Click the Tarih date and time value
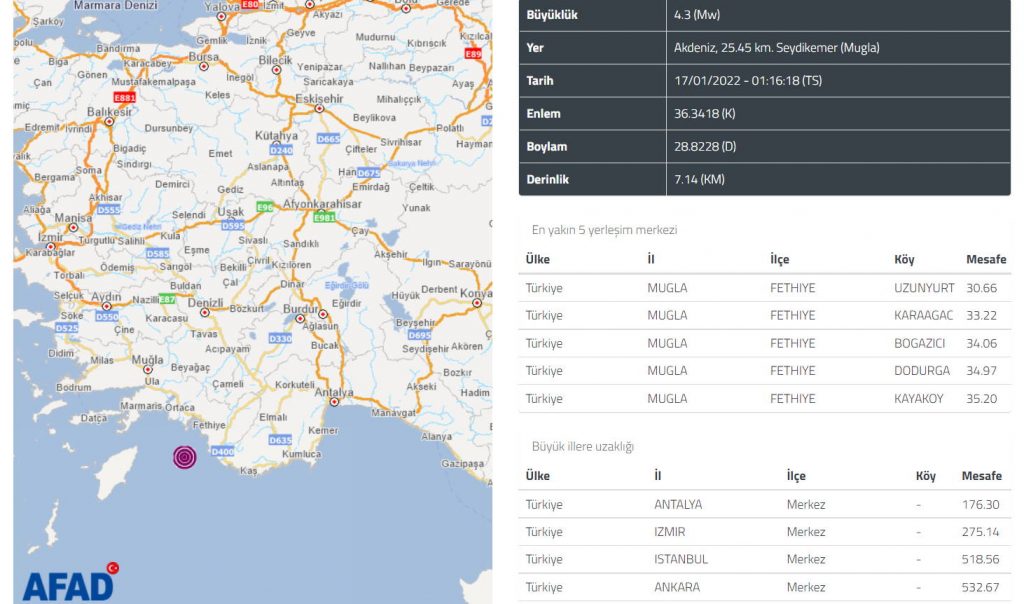 [x=741, y=81]
